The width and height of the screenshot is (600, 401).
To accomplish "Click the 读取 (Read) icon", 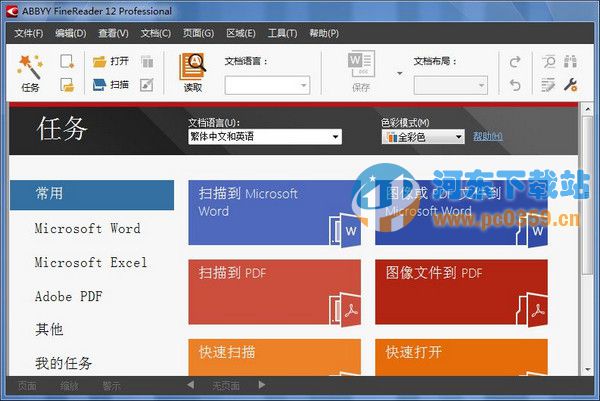I will (193, 73).
